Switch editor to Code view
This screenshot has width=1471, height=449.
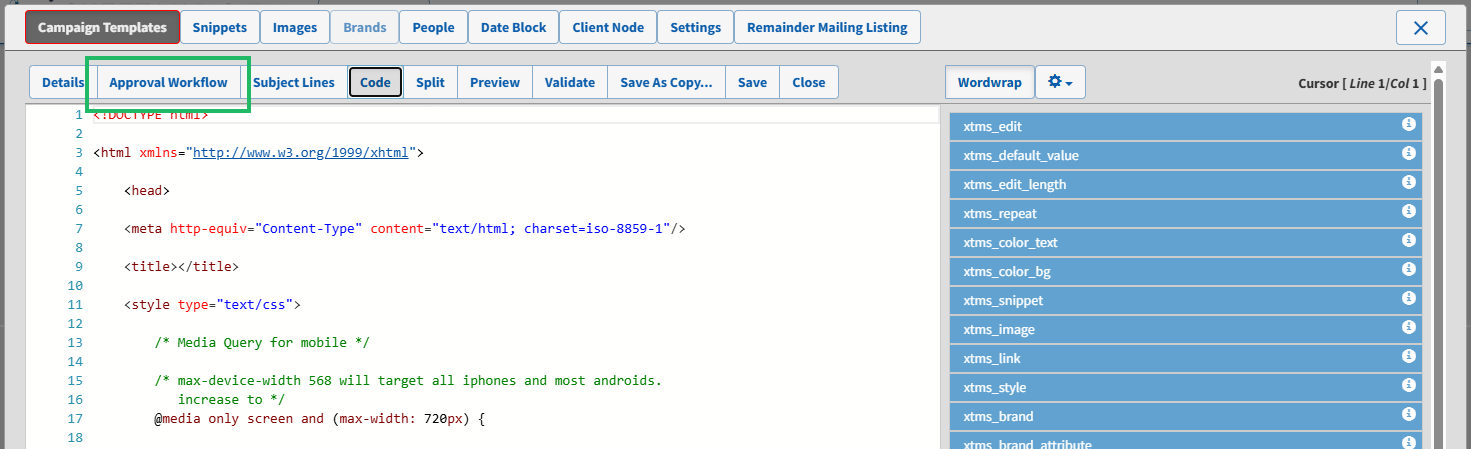(375, 82)
